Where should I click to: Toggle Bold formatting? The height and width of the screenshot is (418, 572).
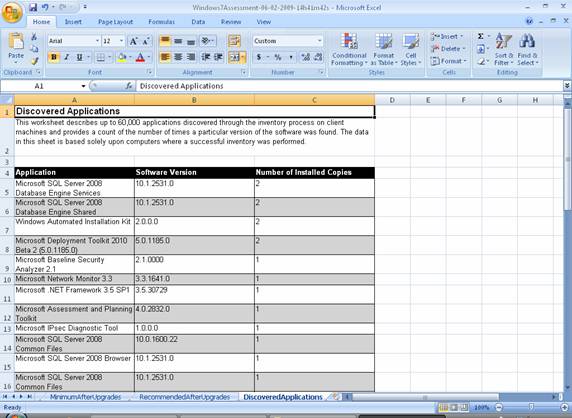tap(54, 57)
